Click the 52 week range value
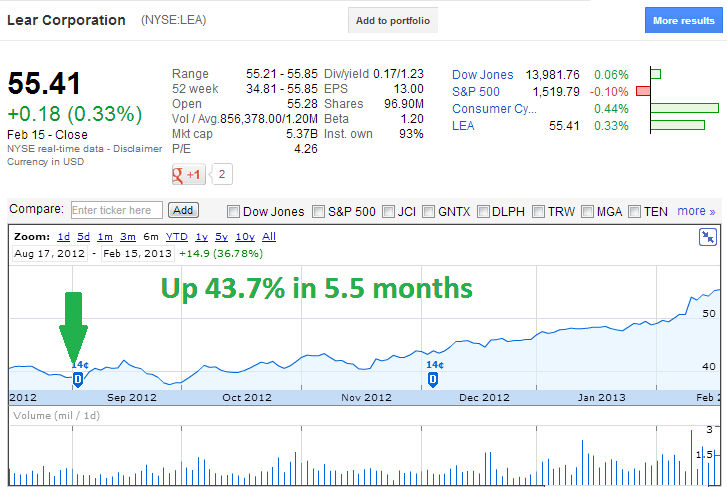The image size is (727, 487). coord(282,89)
